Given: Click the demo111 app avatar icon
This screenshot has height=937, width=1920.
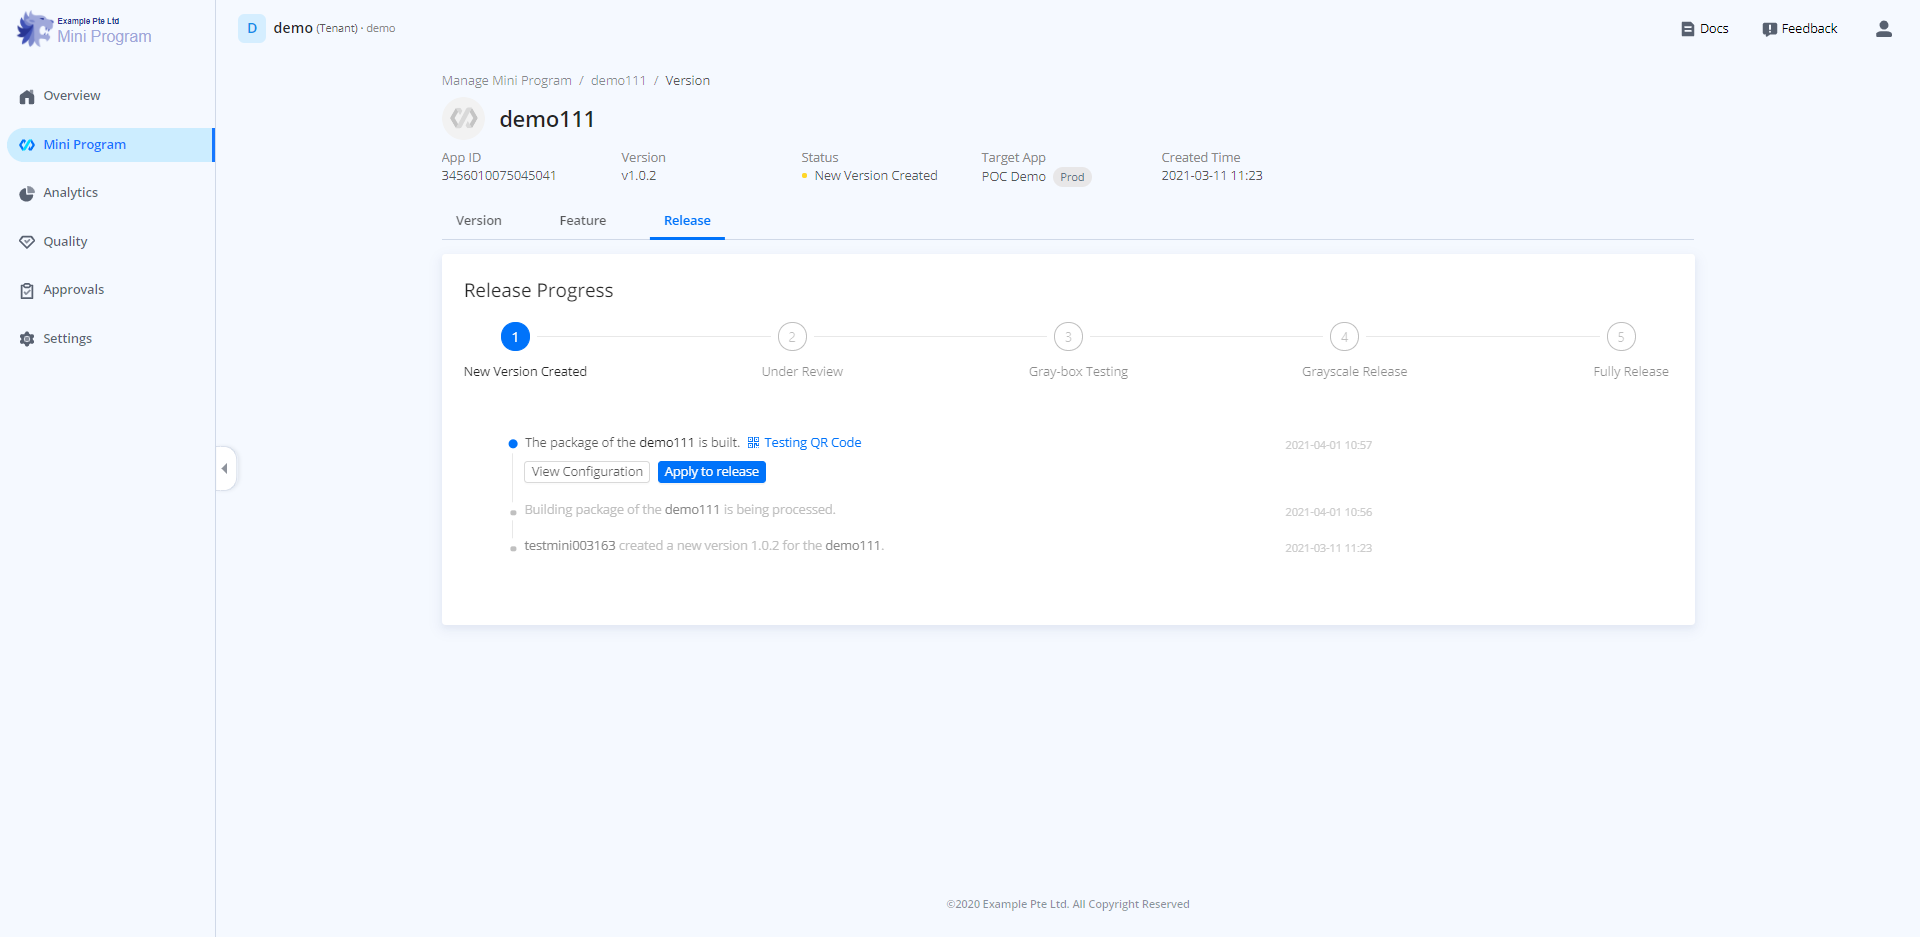Looking at the screenshot, I should (x=463, y=119).
